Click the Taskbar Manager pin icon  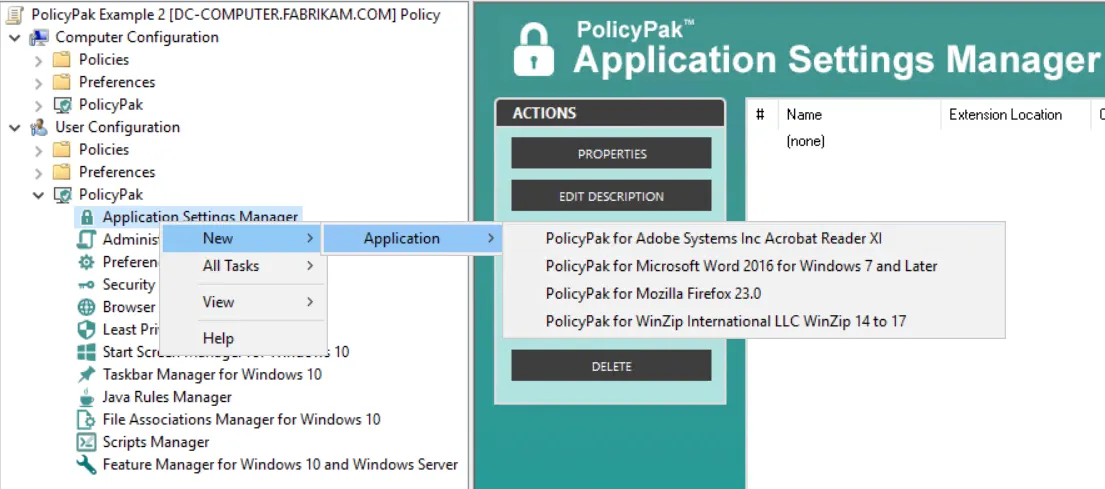pos(86,374)
